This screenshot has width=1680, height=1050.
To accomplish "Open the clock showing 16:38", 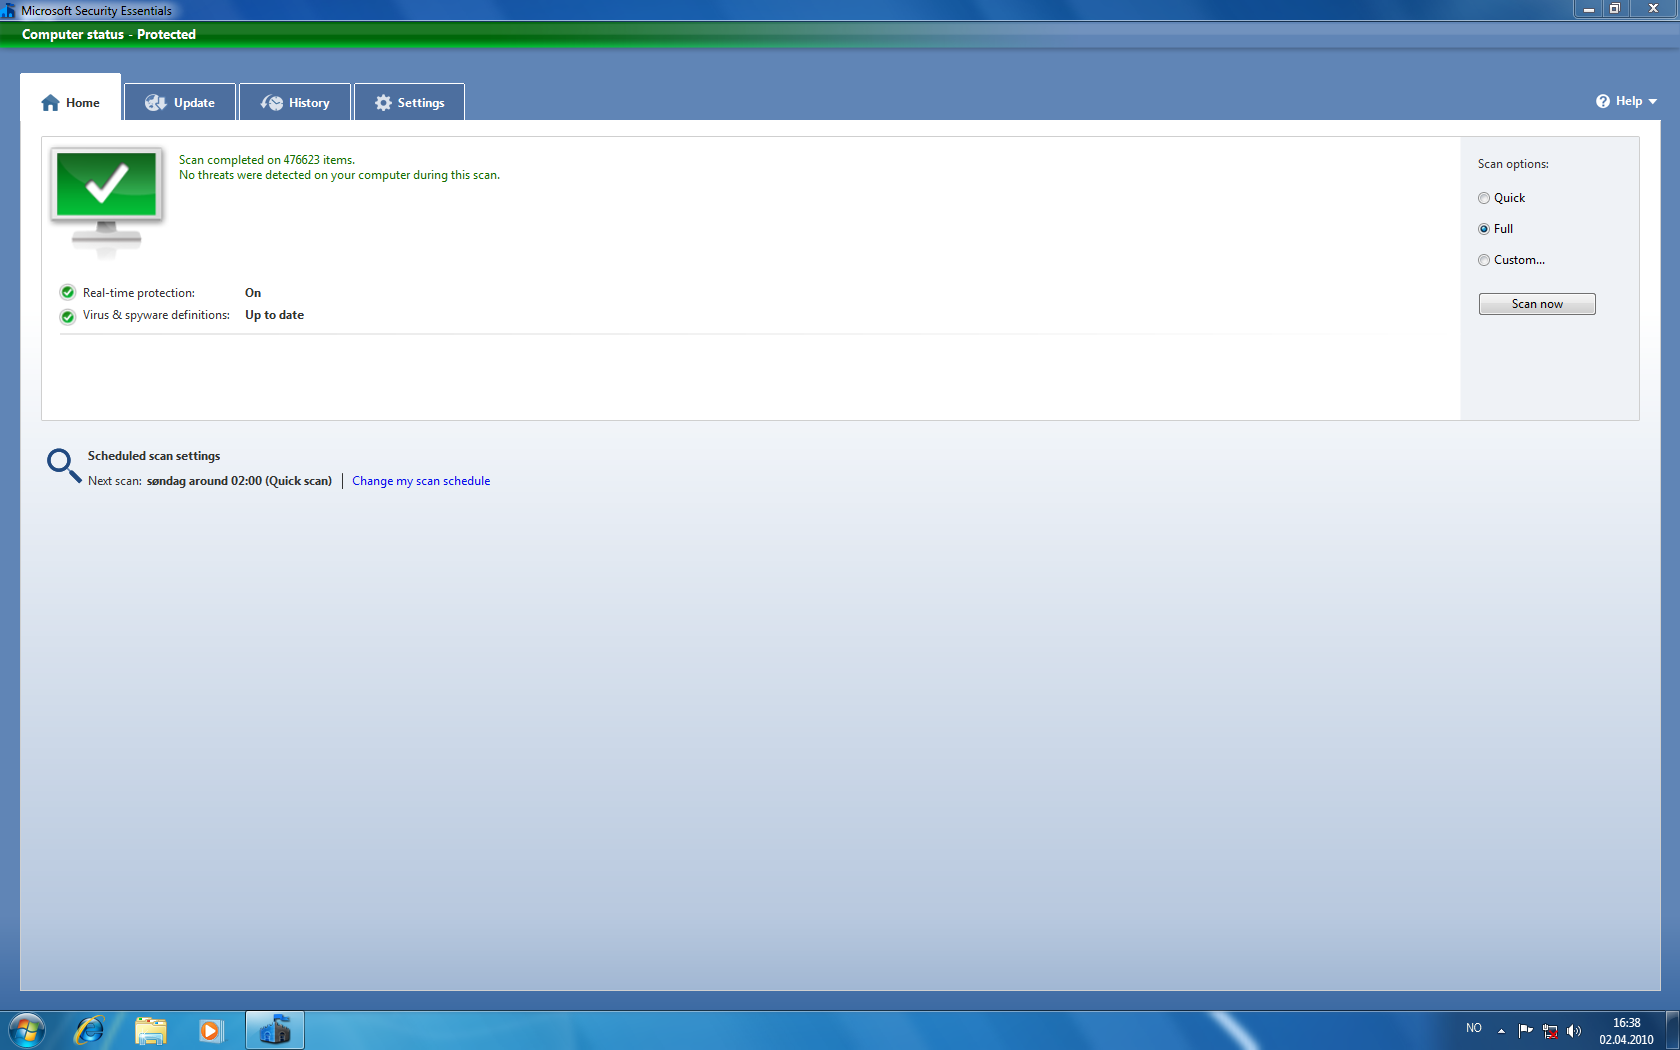I will (1626, 1031).
